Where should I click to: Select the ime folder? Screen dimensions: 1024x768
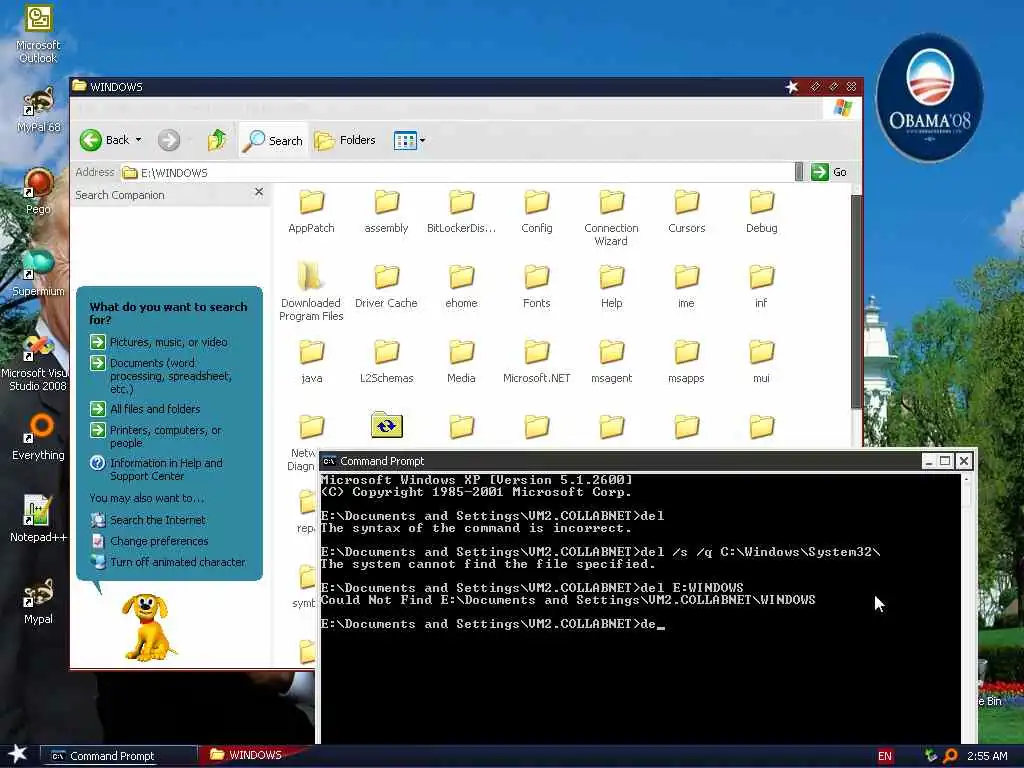coord(686,287)
